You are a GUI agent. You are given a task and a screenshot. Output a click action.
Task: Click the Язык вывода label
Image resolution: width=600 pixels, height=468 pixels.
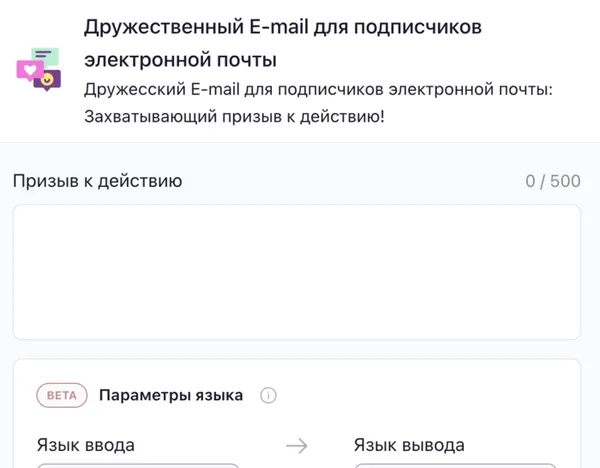[x=409, y=445]
